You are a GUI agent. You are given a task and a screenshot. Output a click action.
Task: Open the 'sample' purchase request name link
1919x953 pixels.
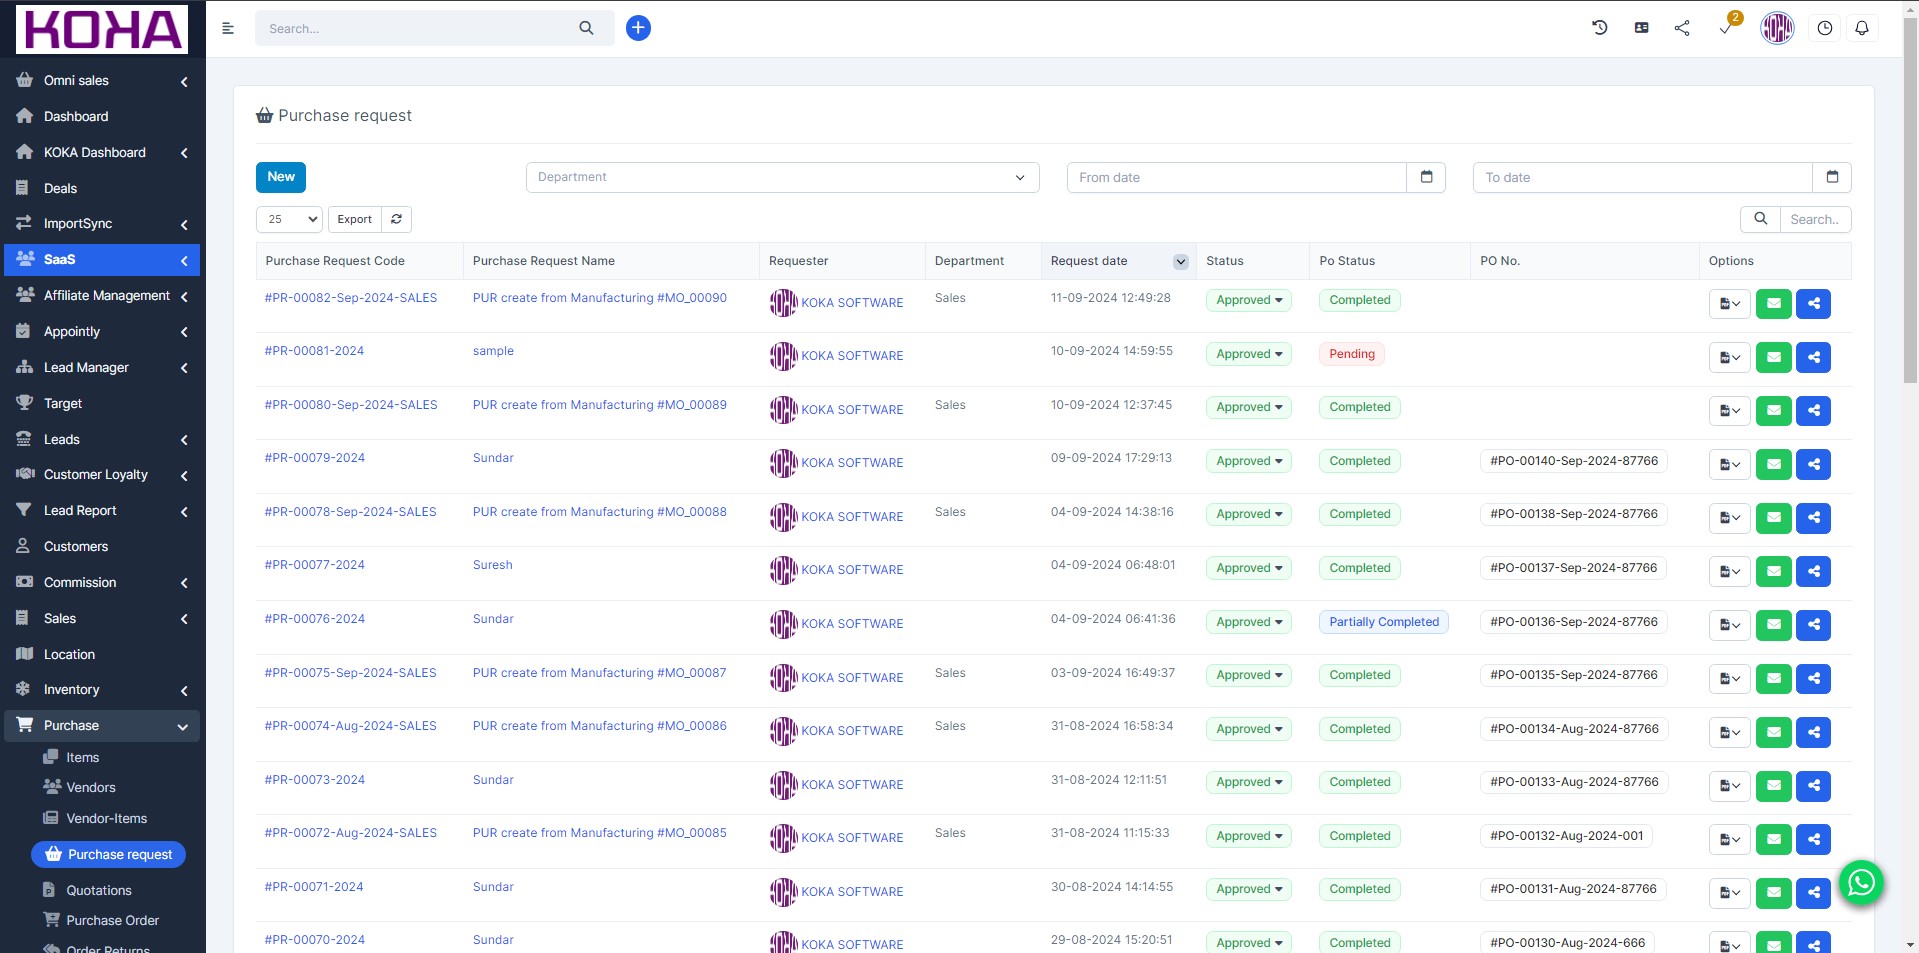[493, 351]
